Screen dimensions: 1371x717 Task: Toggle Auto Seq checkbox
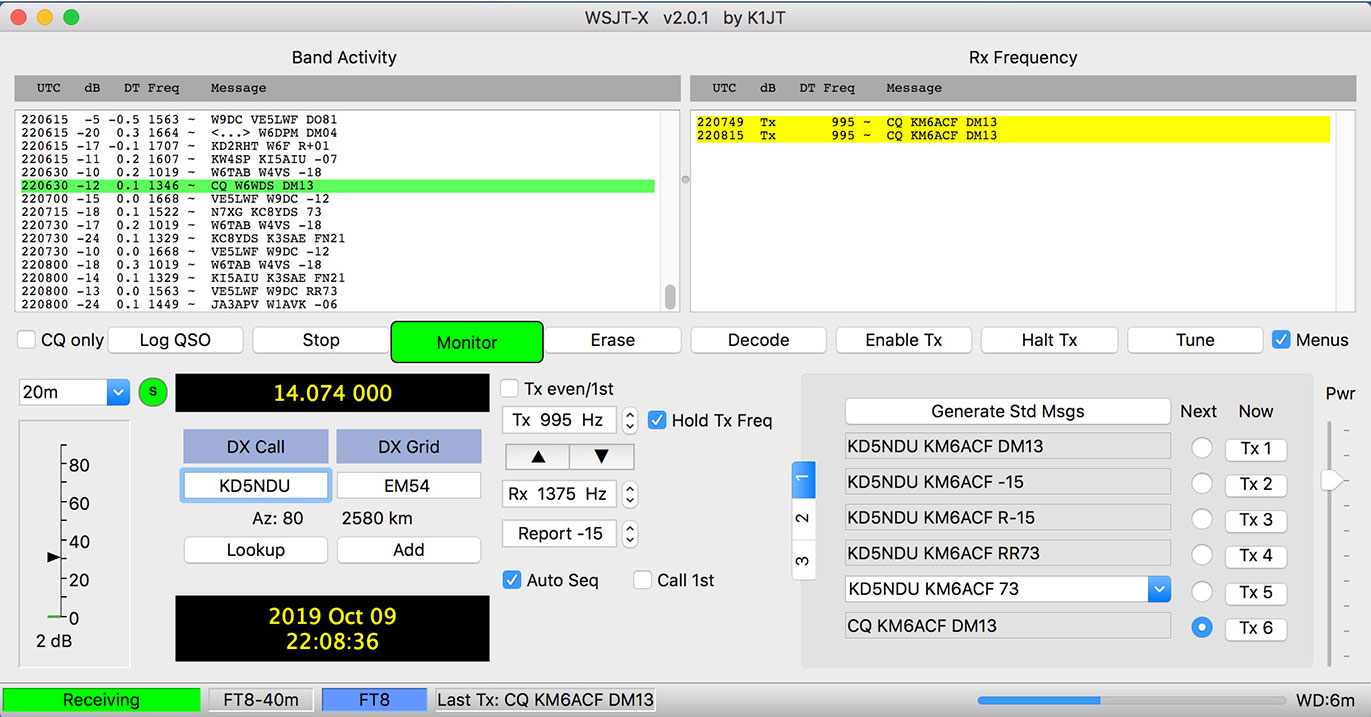click(x=512, y=580)
